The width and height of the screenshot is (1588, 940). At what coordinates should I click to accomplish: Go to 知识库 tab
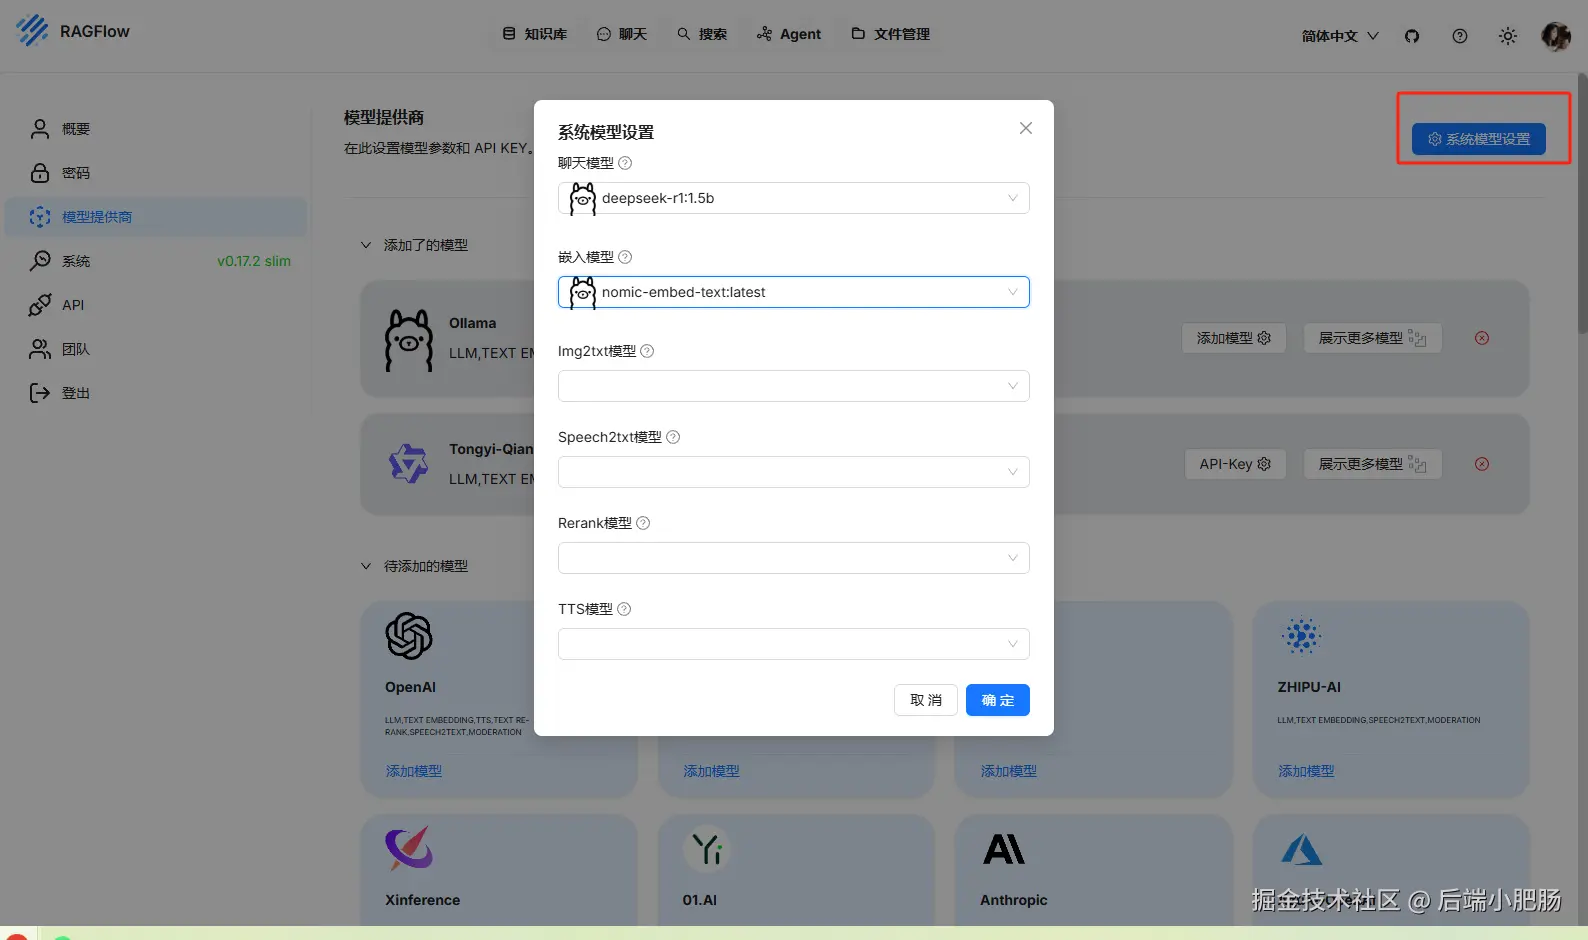coord(535,34)
